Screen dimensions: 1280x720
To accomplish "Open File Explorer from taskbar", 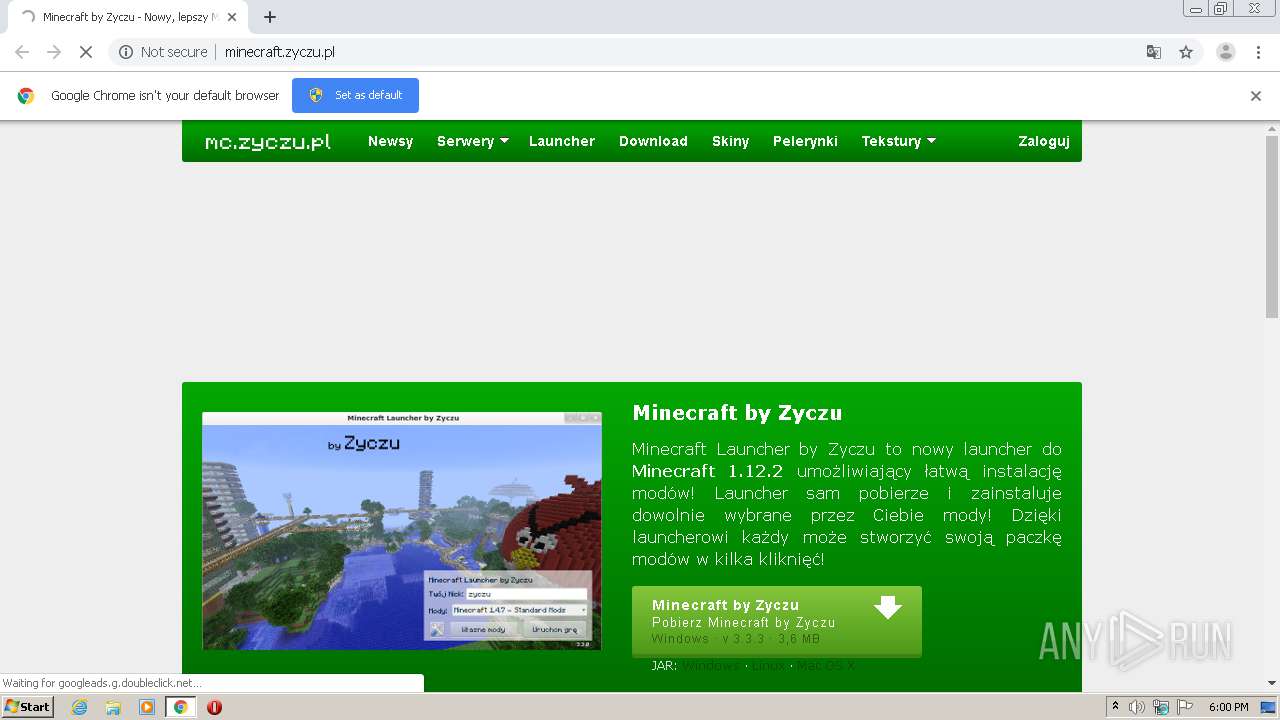I will (113, 707).
